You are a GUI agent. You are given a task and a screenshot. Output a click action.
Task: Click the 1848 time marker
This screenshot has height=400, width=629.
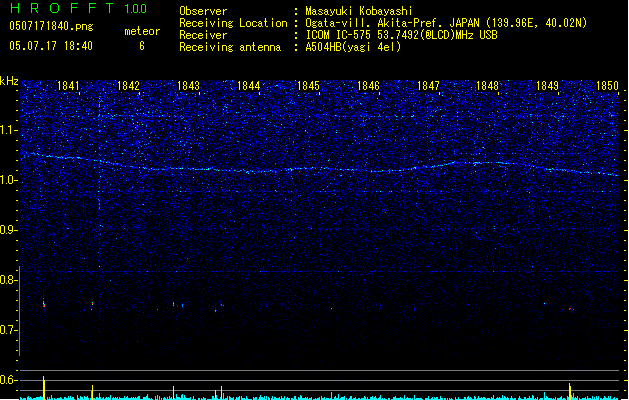point(487,86)
